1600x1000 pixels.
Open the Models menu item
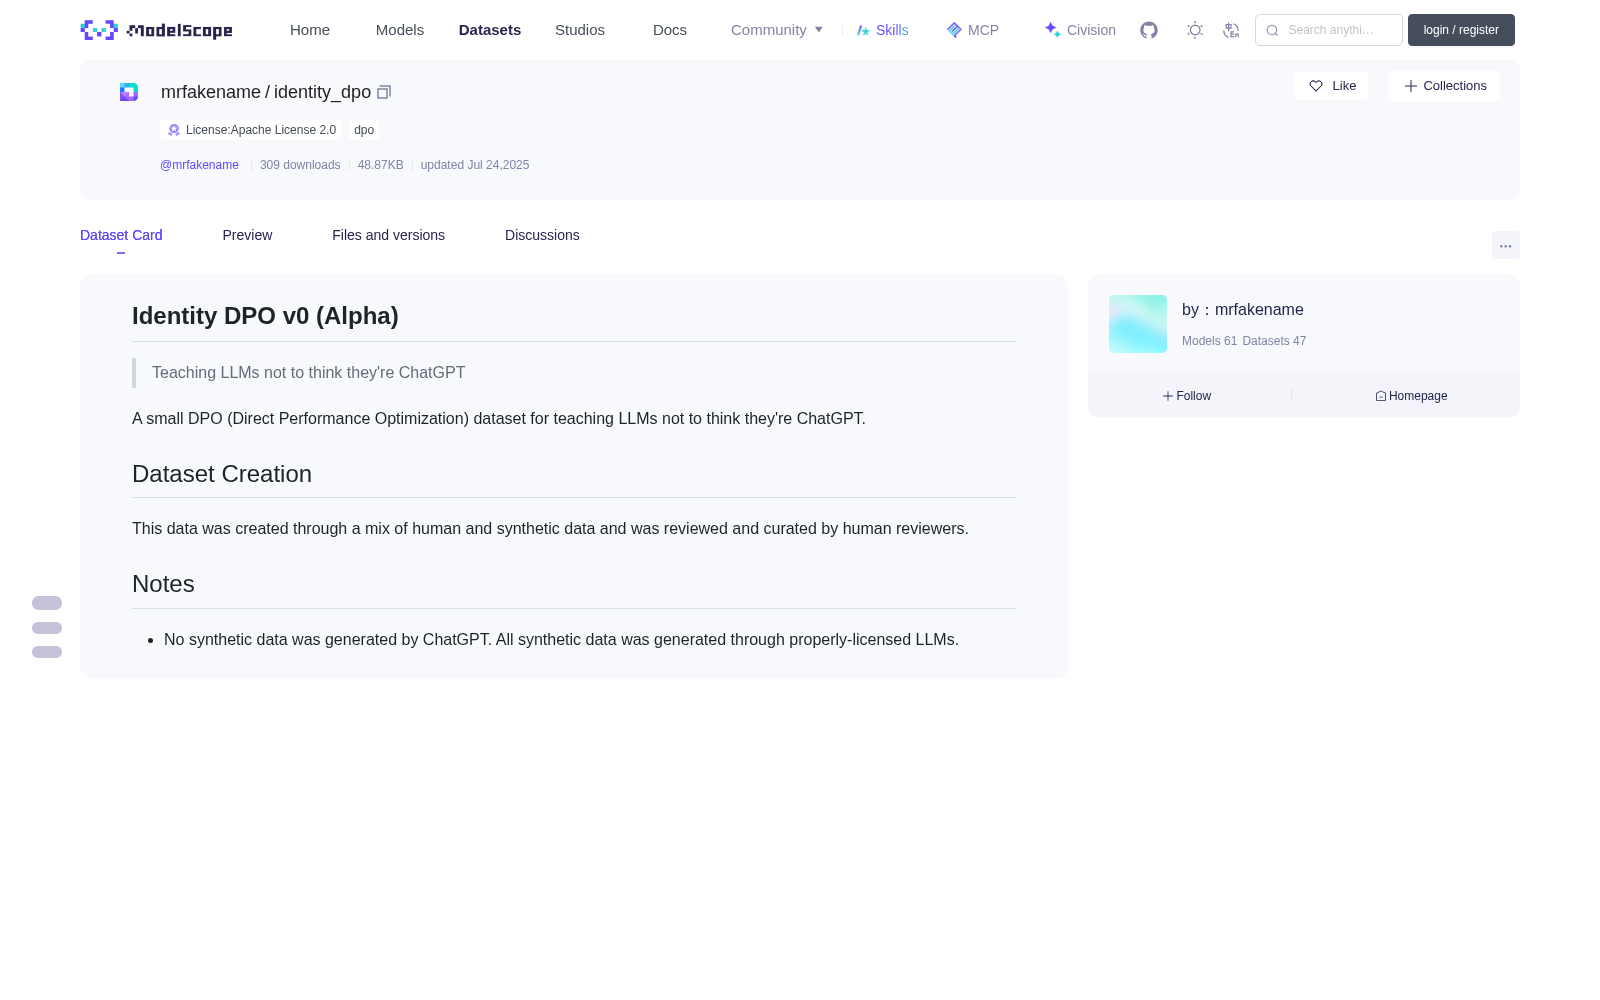tap(400, 30)
